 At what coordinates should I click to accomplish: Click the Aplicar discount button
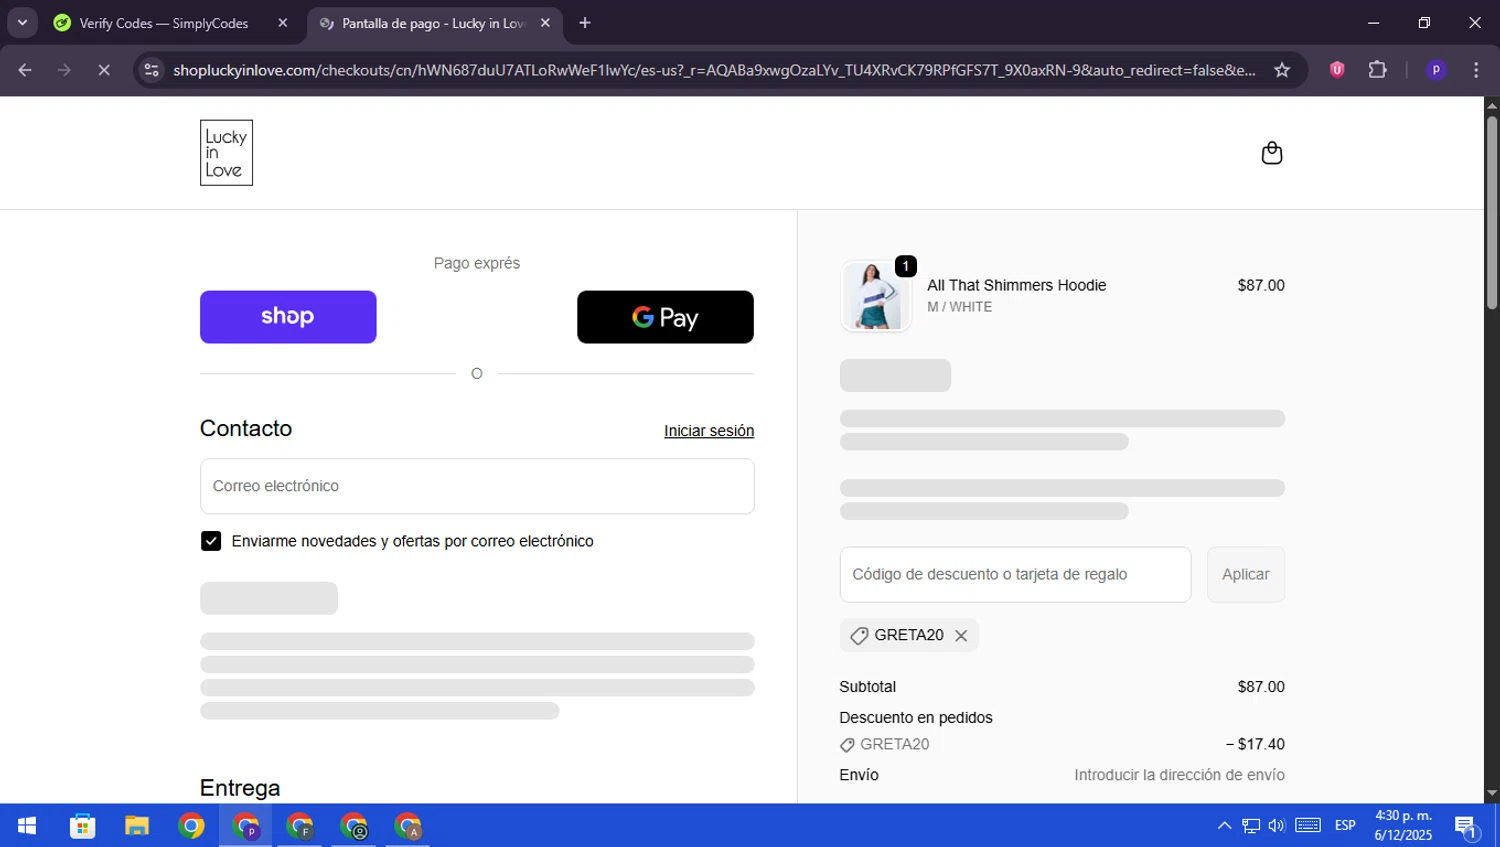point(1245,574)
